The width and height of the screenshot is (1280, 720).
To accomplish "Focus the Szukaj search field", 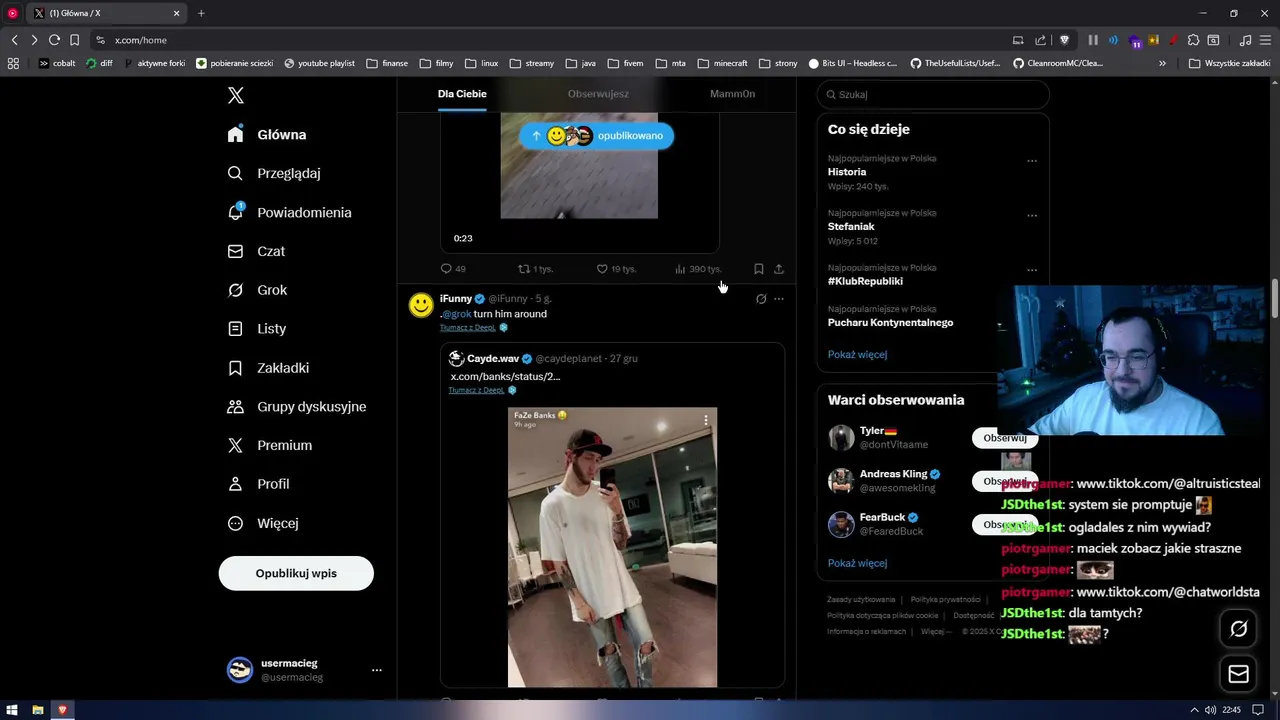I will tap(932, 94).
